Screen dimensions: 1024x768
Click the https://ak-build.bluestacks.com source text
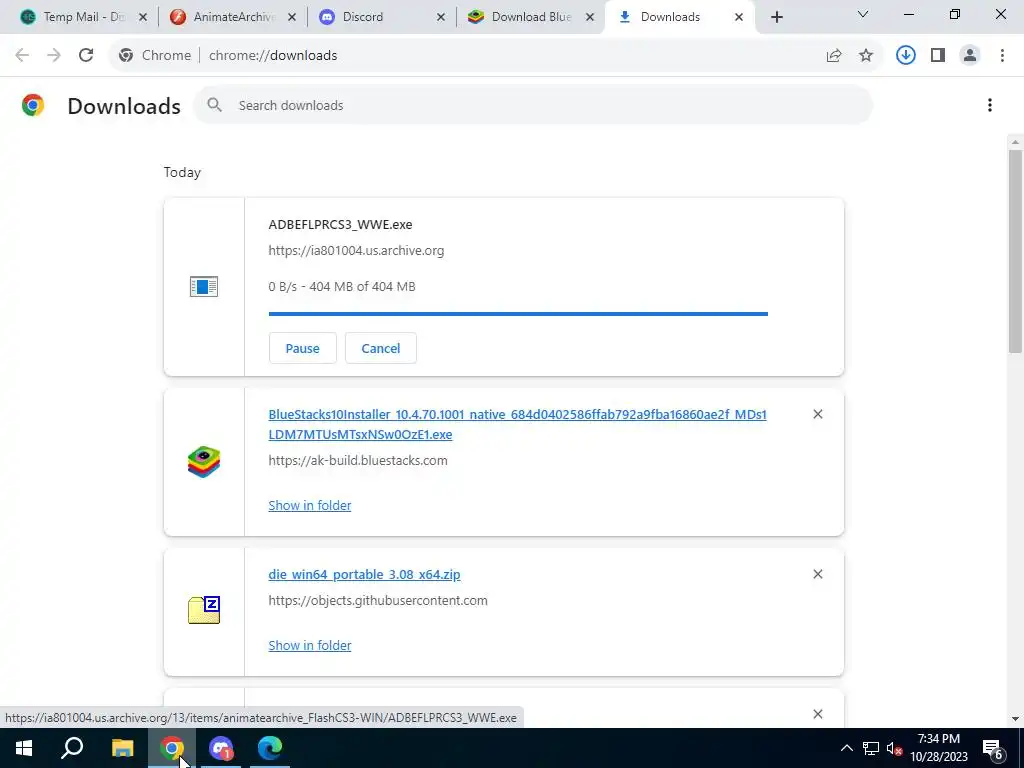point(358,460)
